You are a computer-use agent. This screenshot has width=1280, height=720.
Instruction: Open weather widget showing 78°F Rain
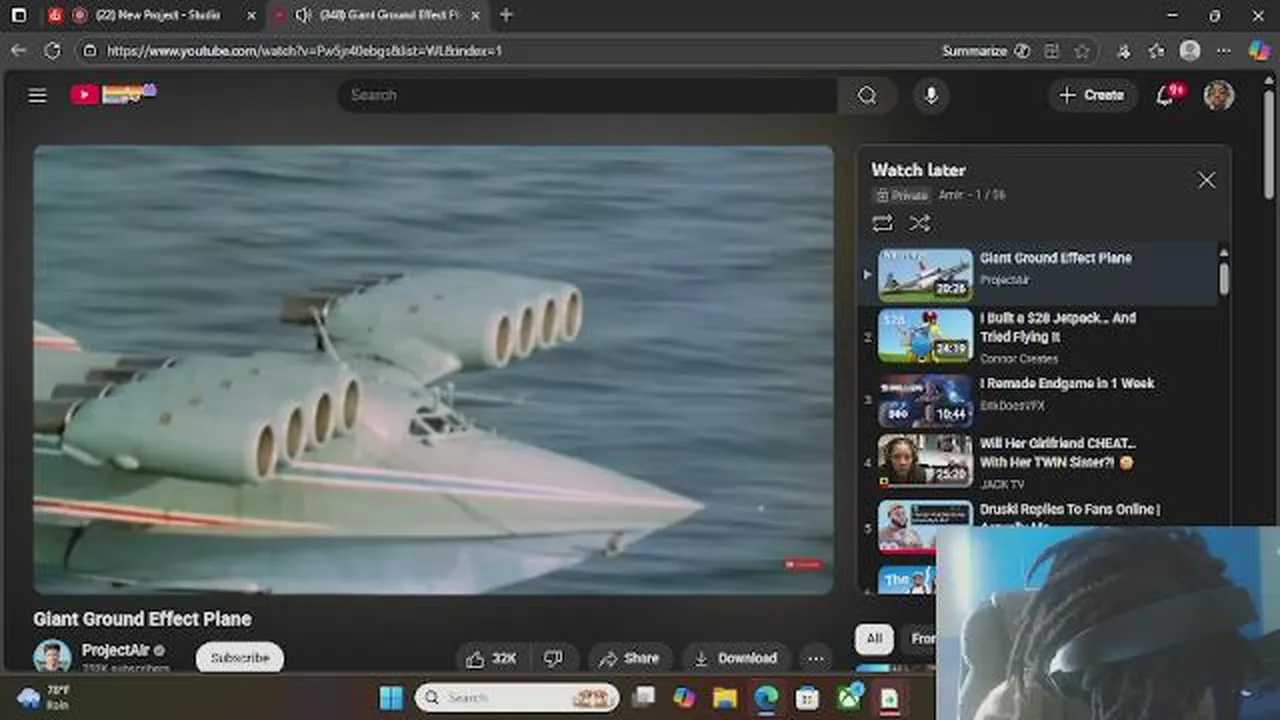coord(44,697)
